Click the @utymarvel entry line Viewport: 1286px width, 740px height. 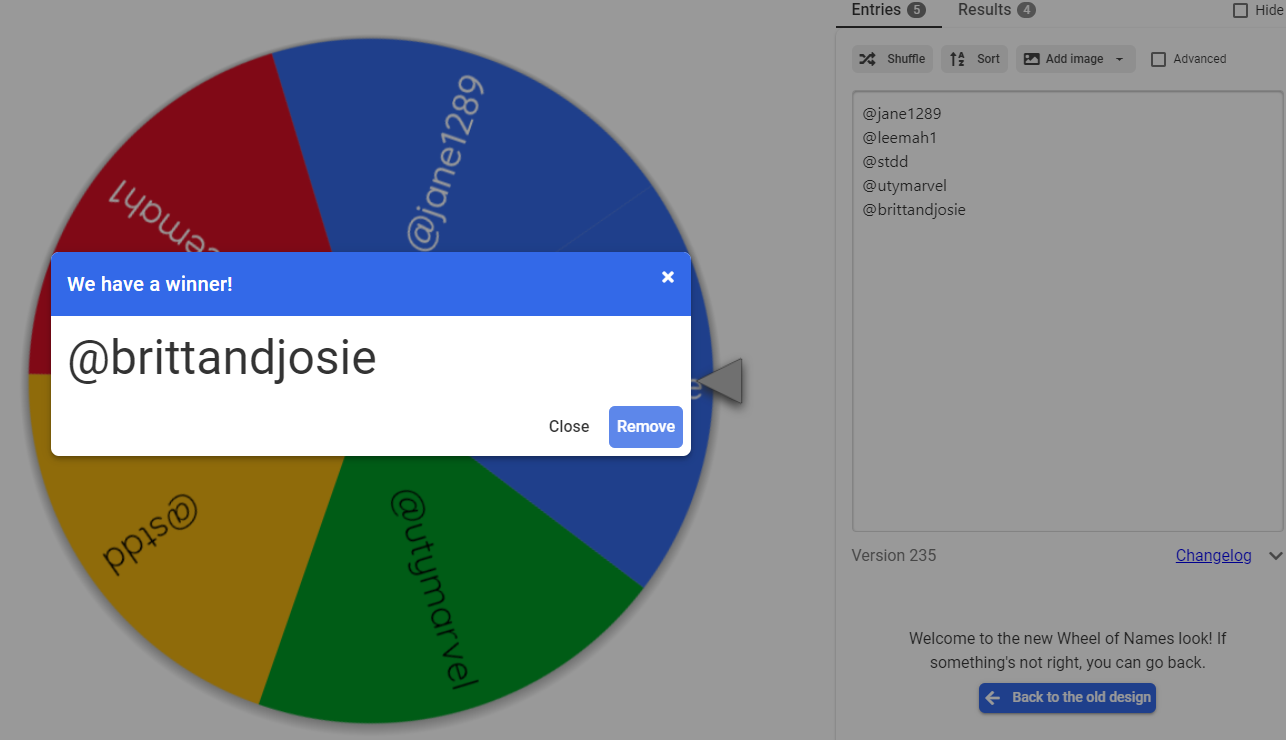904,186
